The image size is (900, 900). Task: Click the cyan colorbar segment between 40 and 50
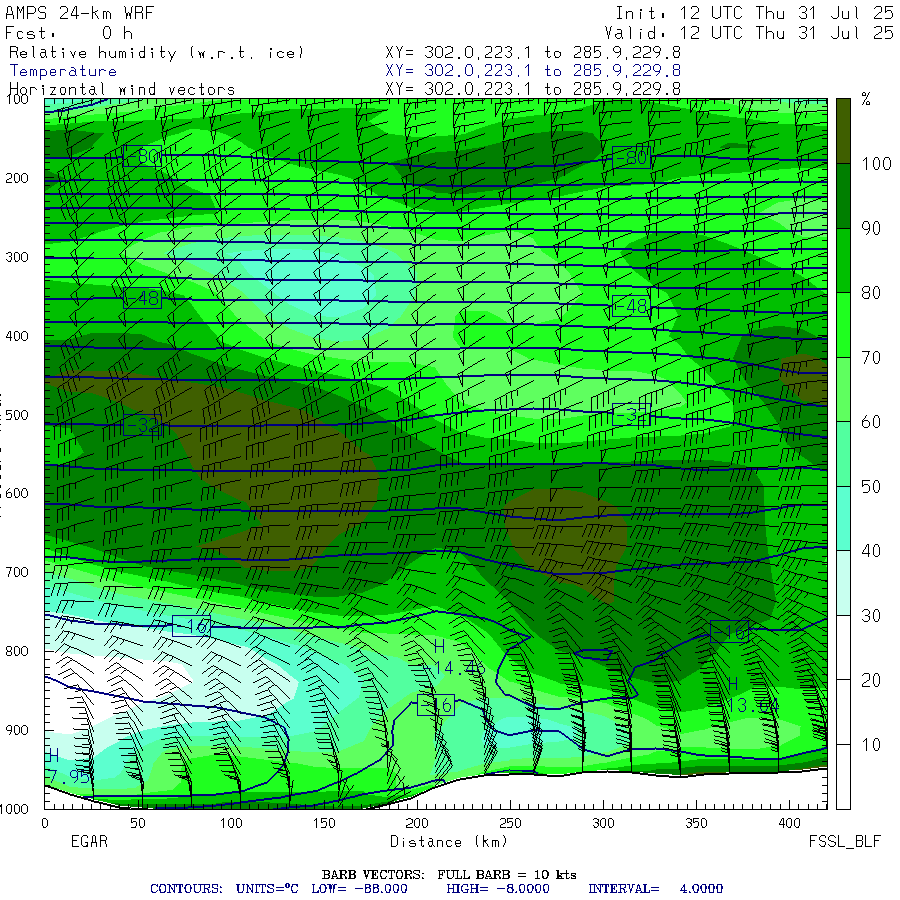coord(843,518)
